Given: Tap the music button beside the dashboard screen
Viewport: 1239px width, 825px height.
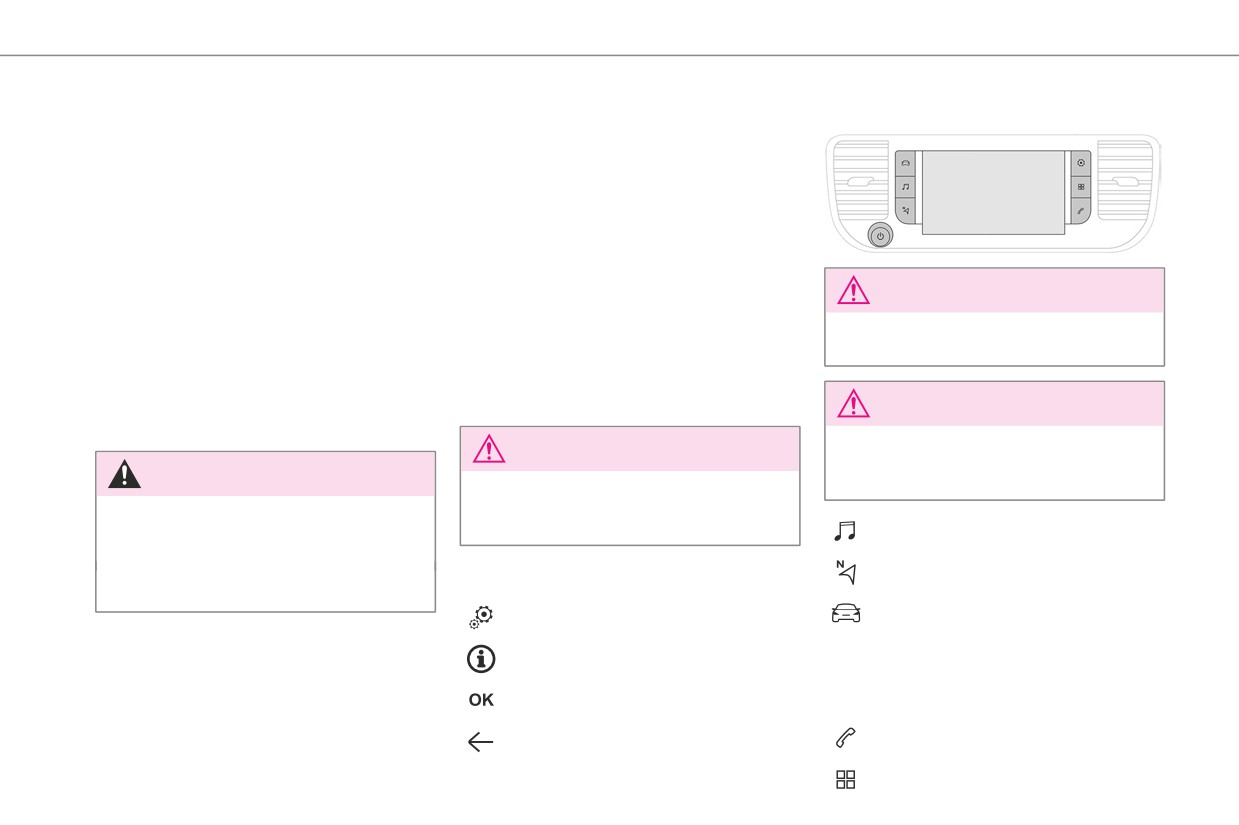Looking at the screenshot, I should [x=905, y=186].
